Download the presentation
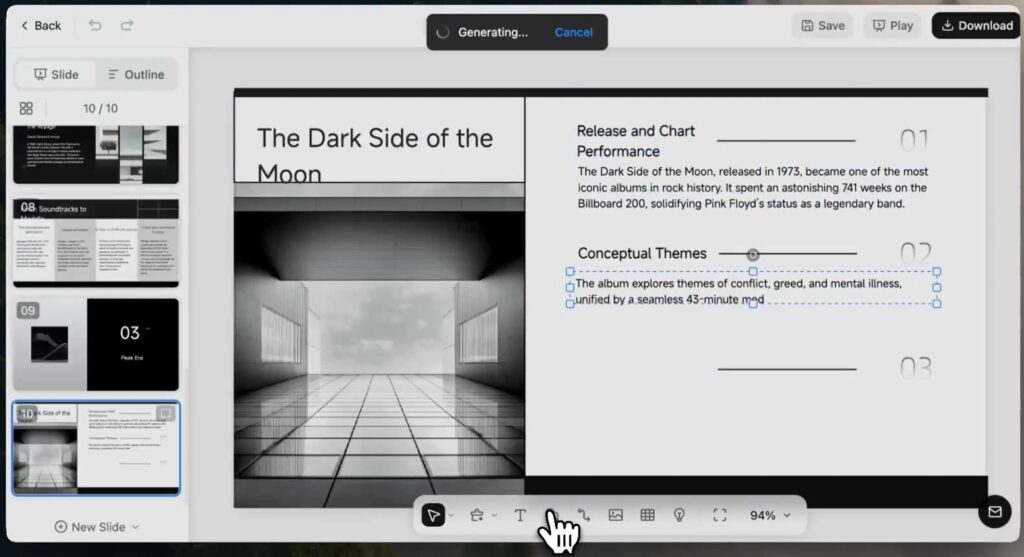This screenshot has width=1024, height=557. tap(977, 25)
